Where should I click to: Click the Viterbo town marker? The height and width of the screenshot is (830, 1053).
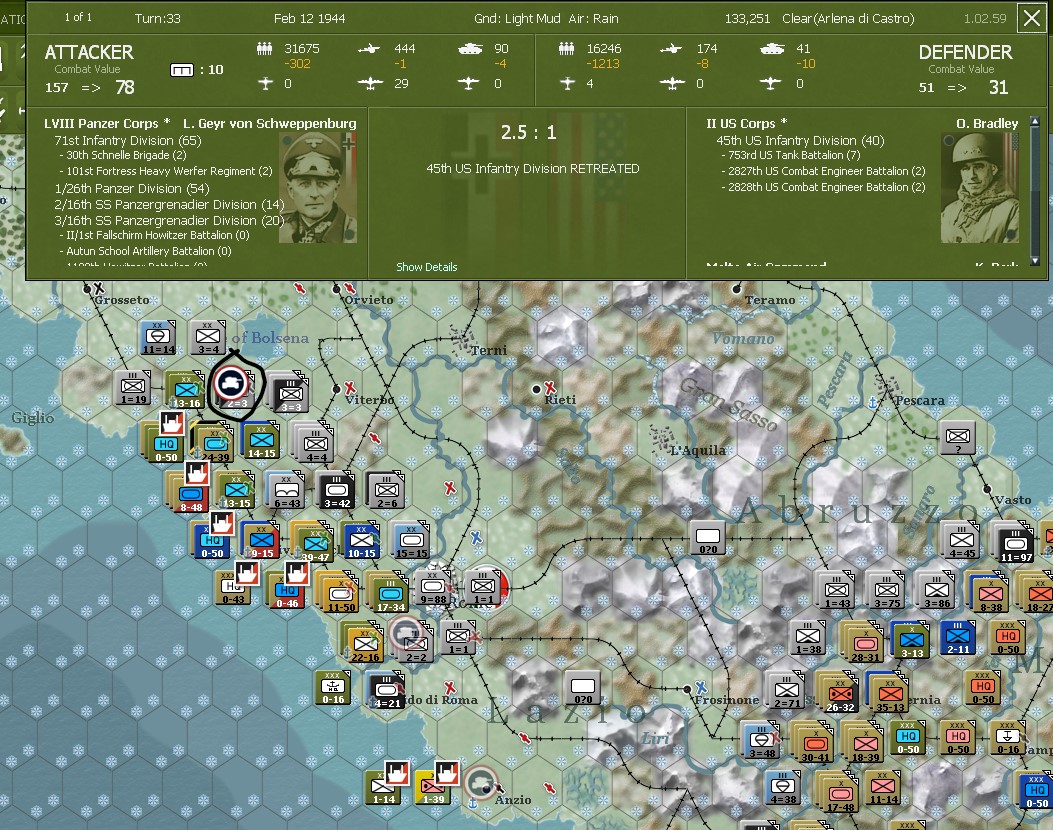tap(336, 389)
